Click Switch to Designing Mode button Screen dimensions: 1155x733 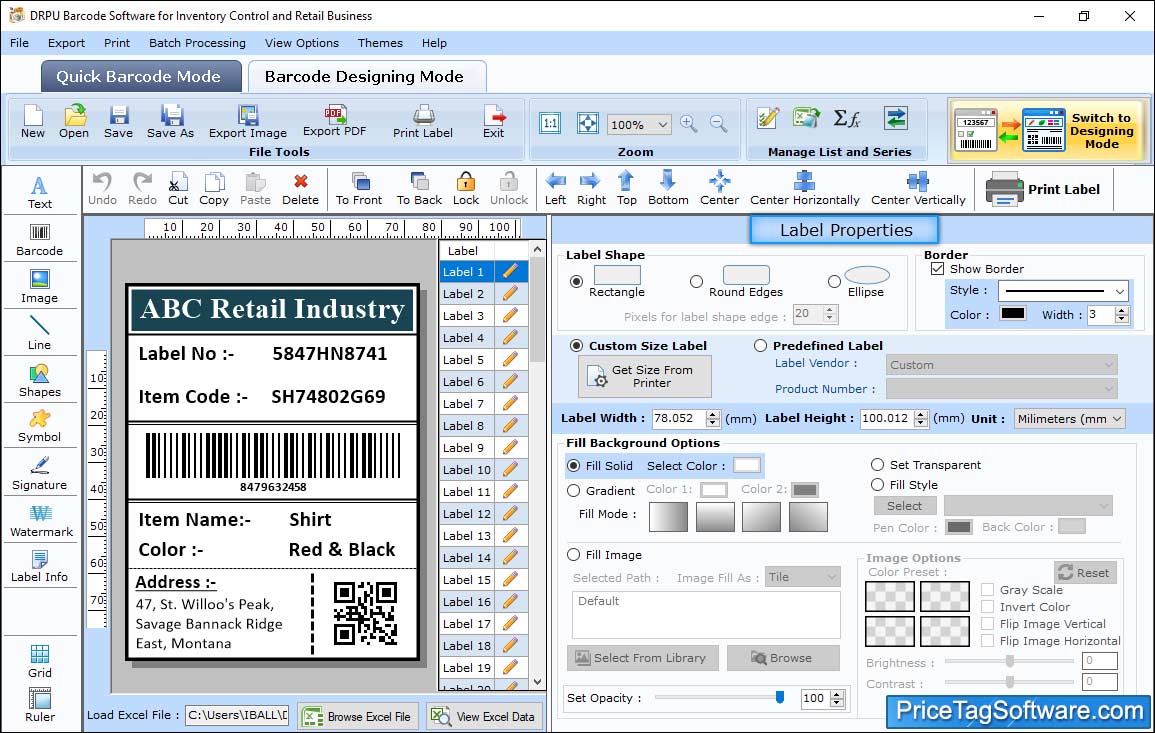[x=1047, y=131]
